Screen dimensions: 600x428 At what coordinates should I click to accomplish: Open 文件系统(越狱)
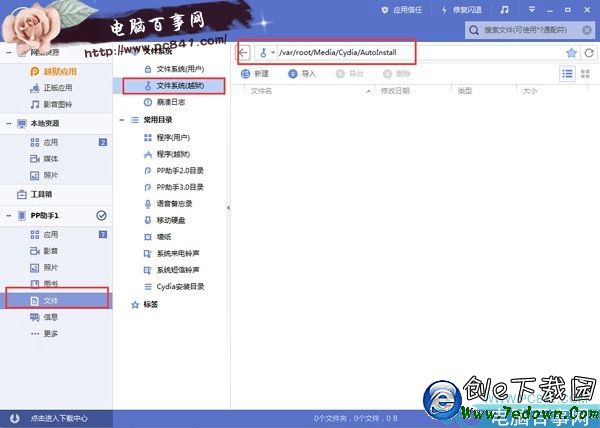174,86
